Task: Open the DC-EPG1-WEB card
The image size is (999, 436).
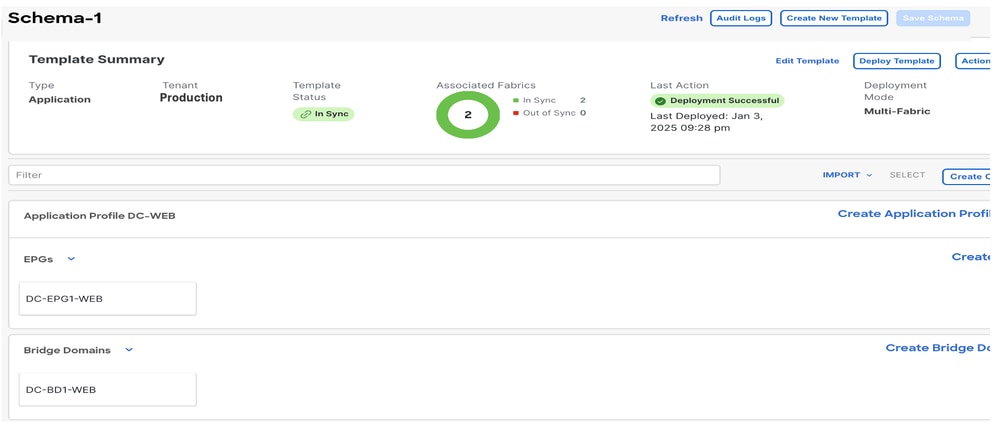Action: pyautogui.click(x=108, y=298)
